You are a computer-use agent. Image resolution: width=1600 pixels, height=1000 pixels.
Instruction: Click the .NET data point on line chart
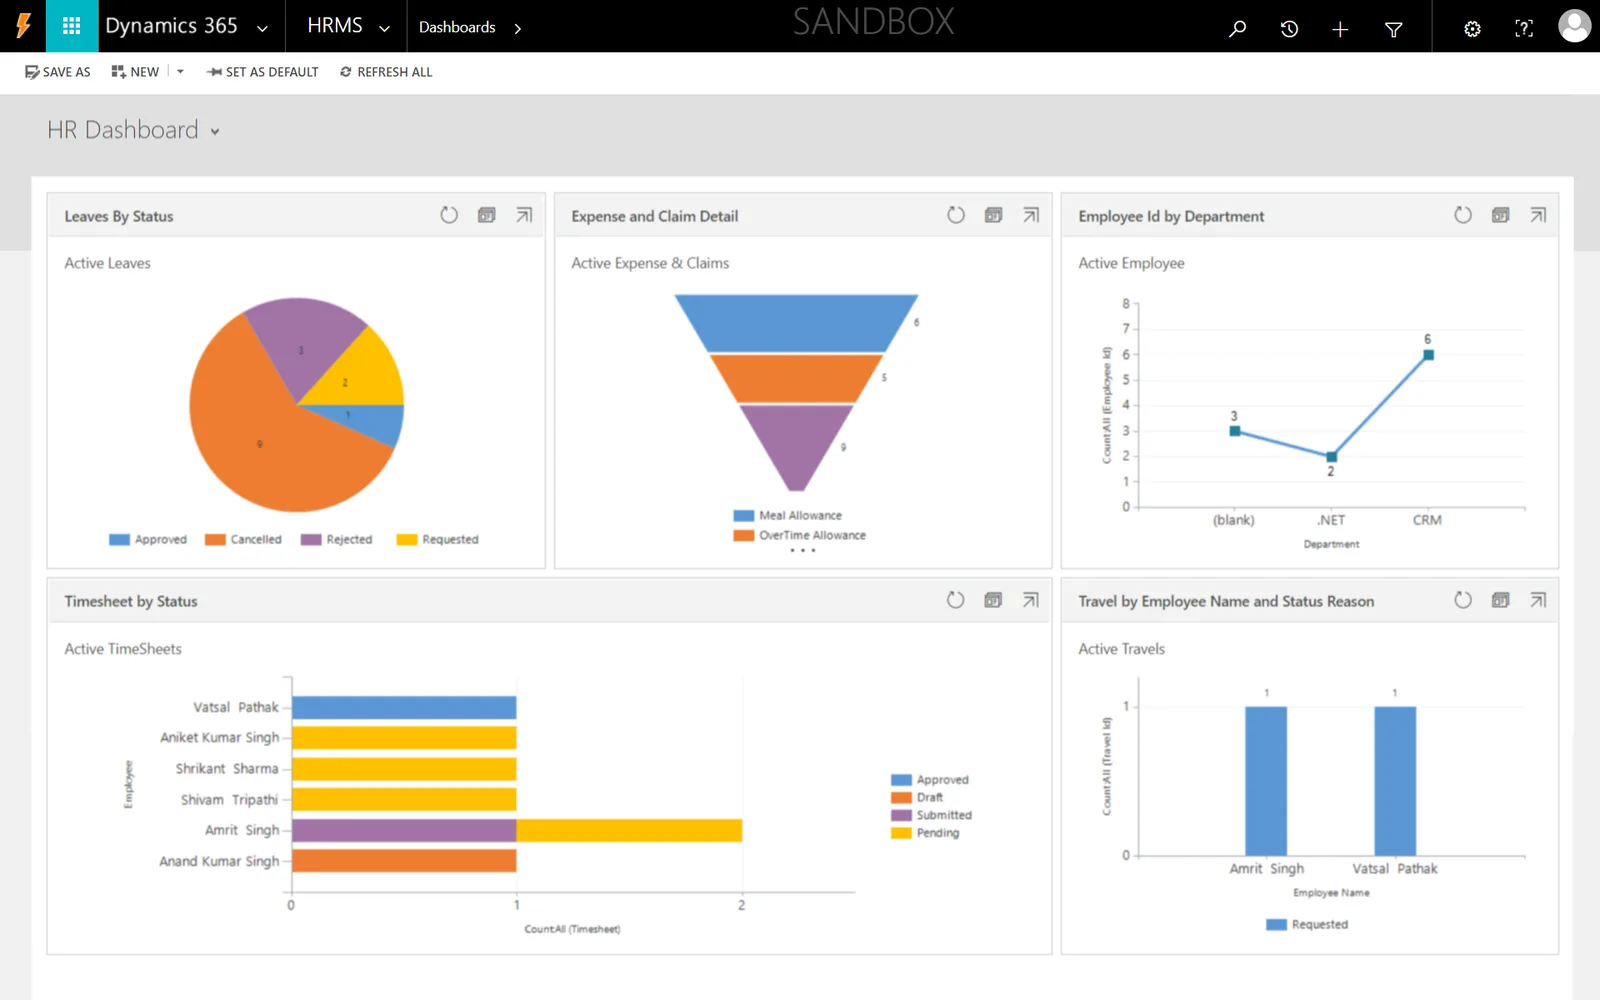point(1331,457)
